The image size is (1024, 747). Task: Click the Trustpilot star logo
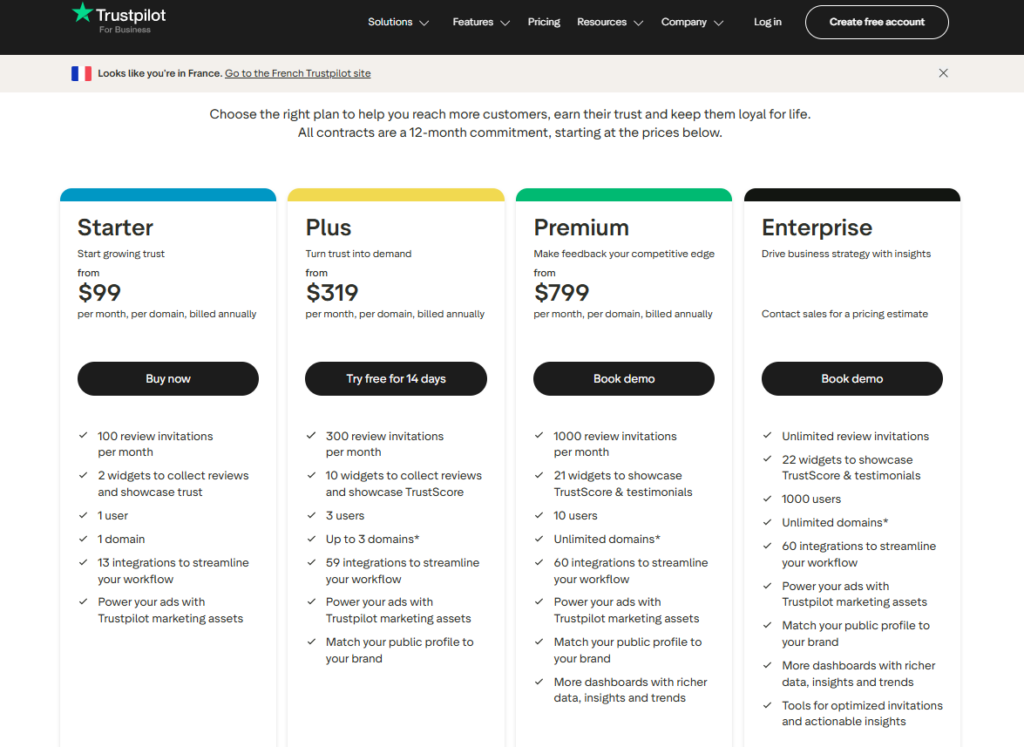click(x=82, y=12)
